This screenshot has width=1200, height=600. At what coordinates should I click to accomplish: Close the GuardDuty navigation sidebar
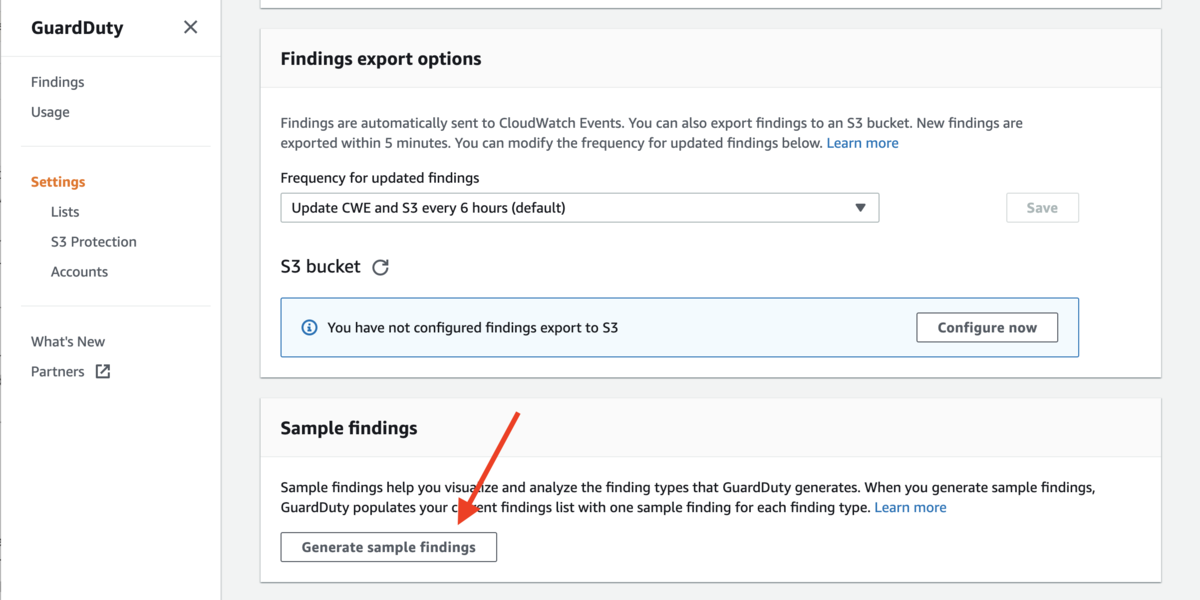click(x=190, y=28)
